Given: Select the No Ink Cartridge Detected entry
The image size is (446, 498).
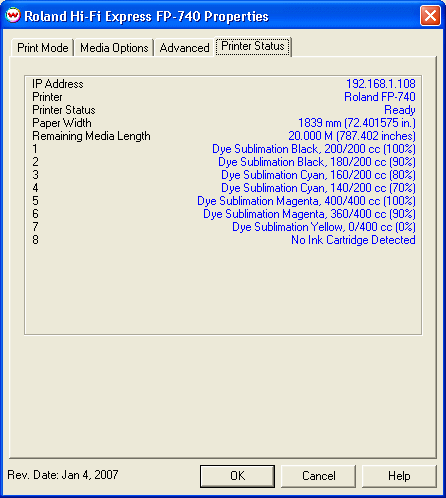Looking at the screenshot, I should tap(353, 240).
